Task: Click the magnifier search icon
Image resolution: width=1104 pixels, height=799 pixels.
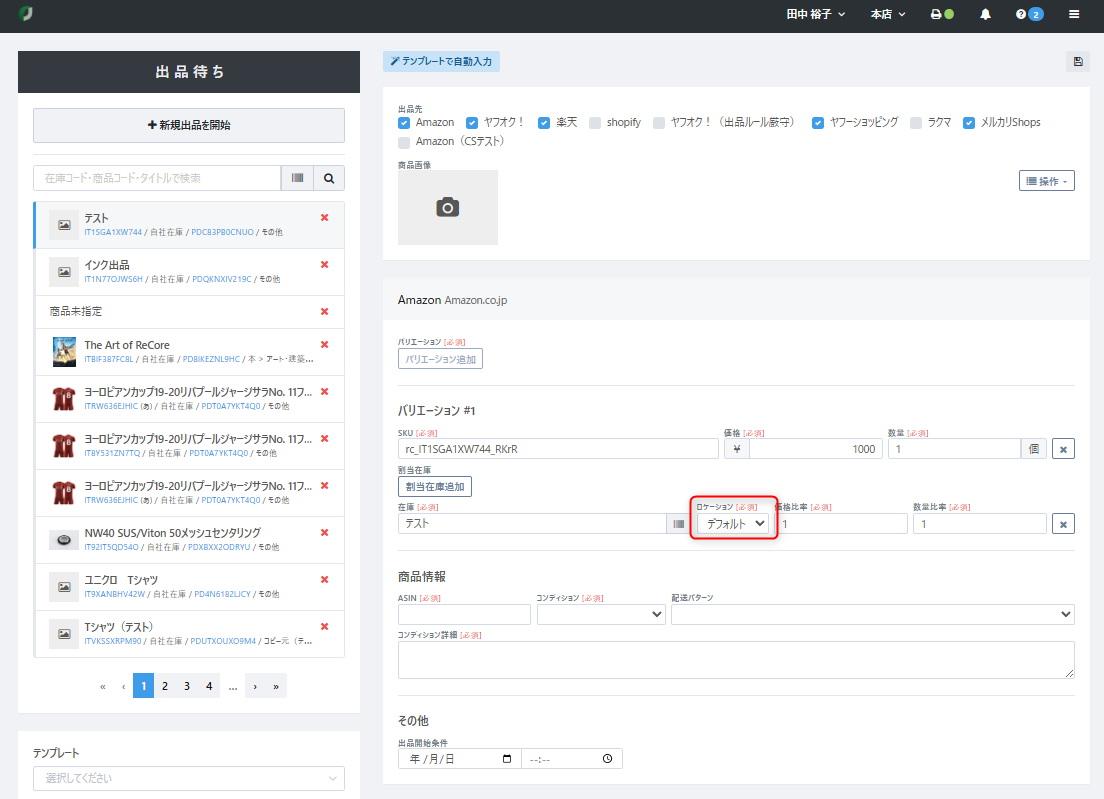Action: (x=329, y=178)
